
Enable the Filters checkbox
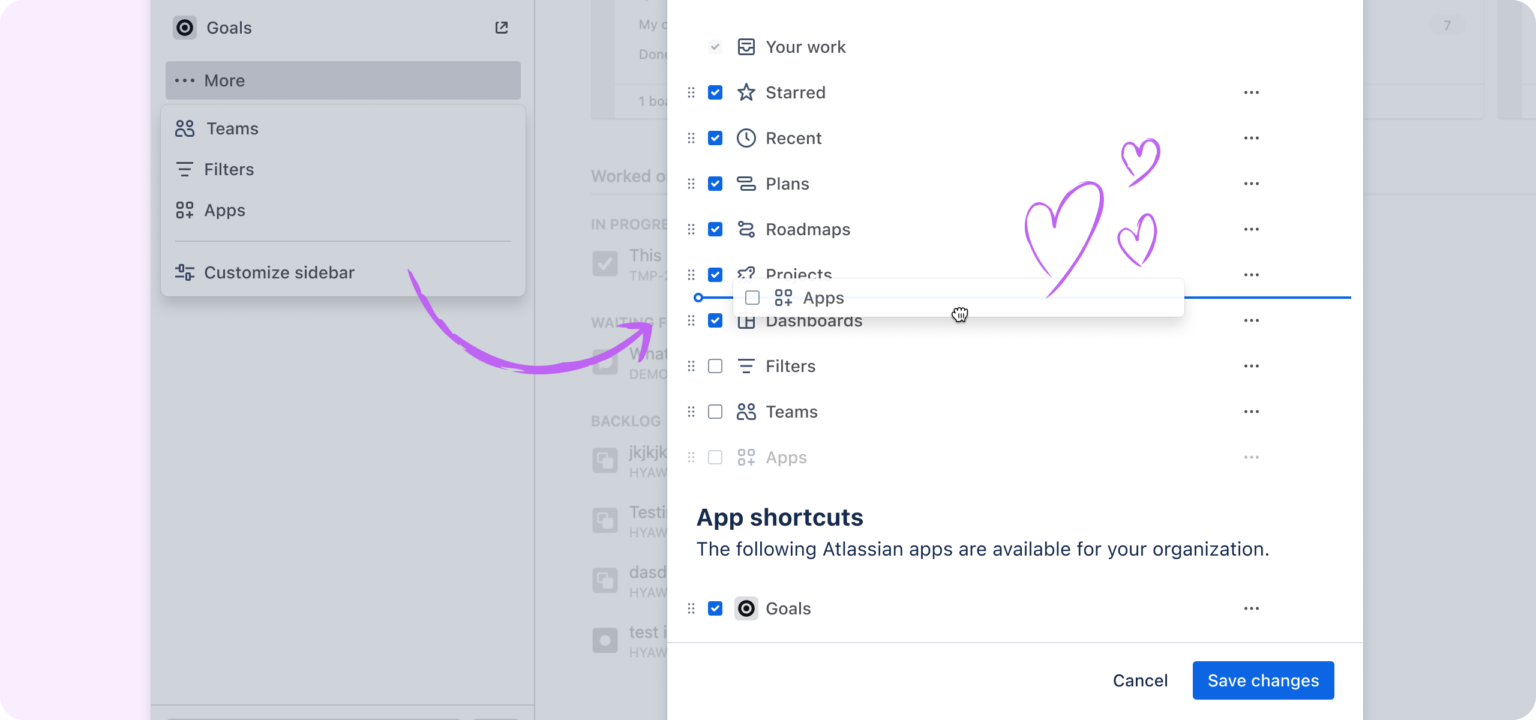pos(715,366)
